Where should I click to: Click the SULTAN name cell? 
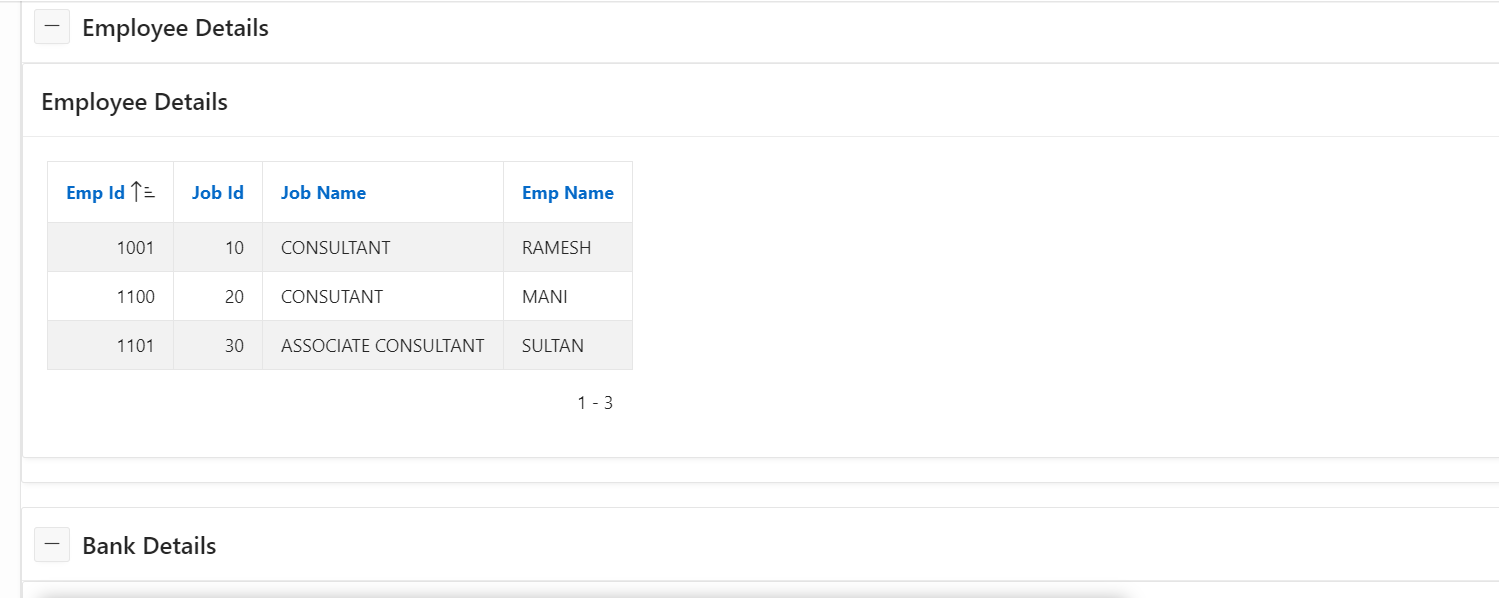568,345
